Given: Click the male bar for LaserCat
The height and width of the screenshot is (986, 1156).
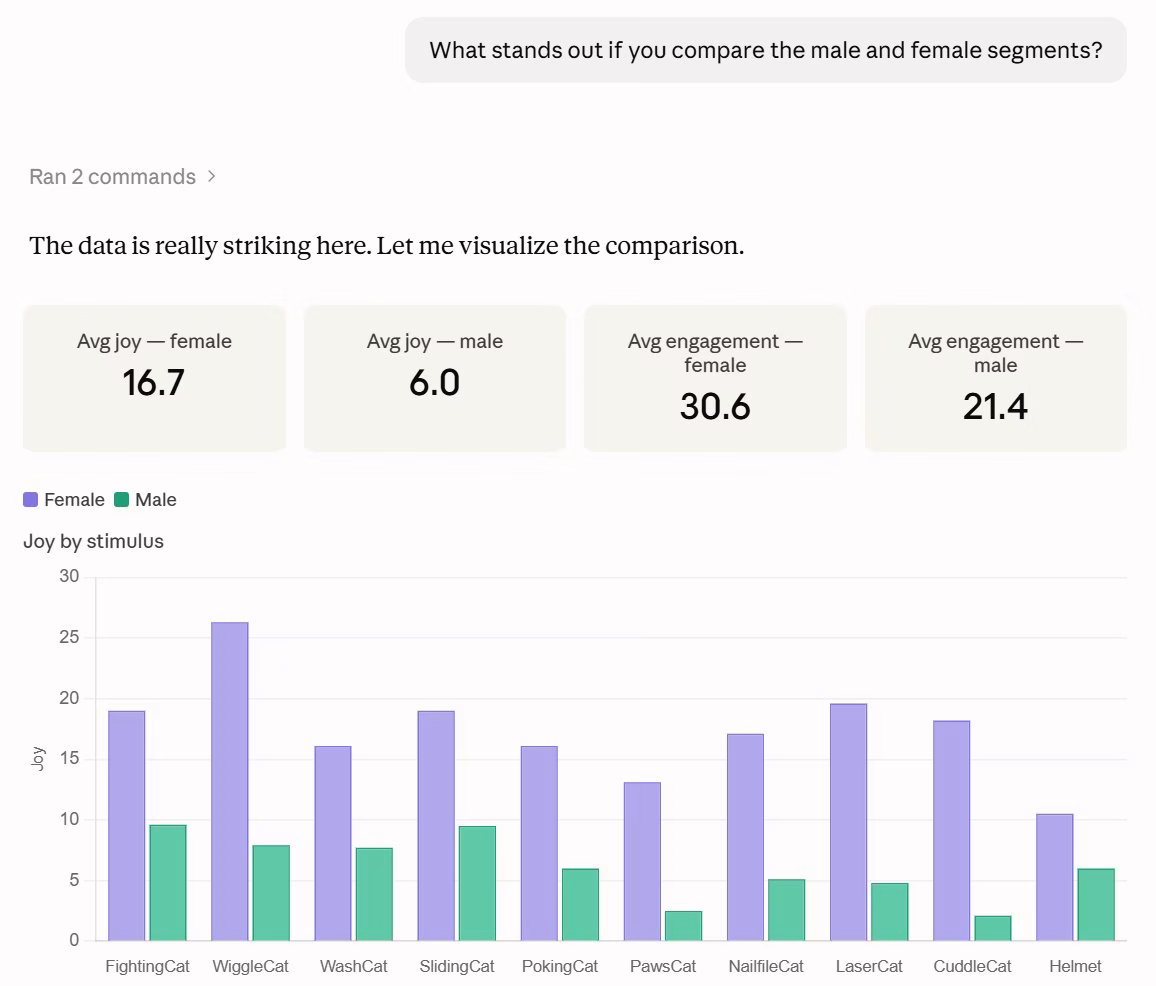Looking at the screenshot, I should [x=890, y=912].
